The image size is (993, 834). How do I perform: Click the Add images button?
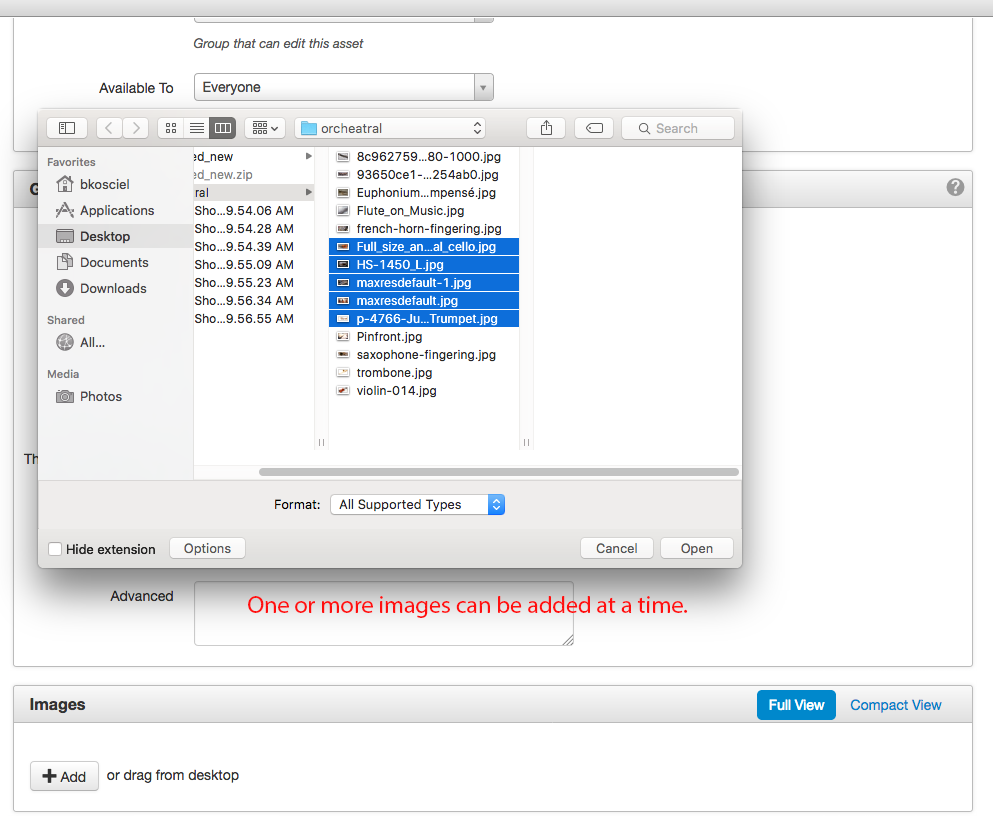[64, 776]
